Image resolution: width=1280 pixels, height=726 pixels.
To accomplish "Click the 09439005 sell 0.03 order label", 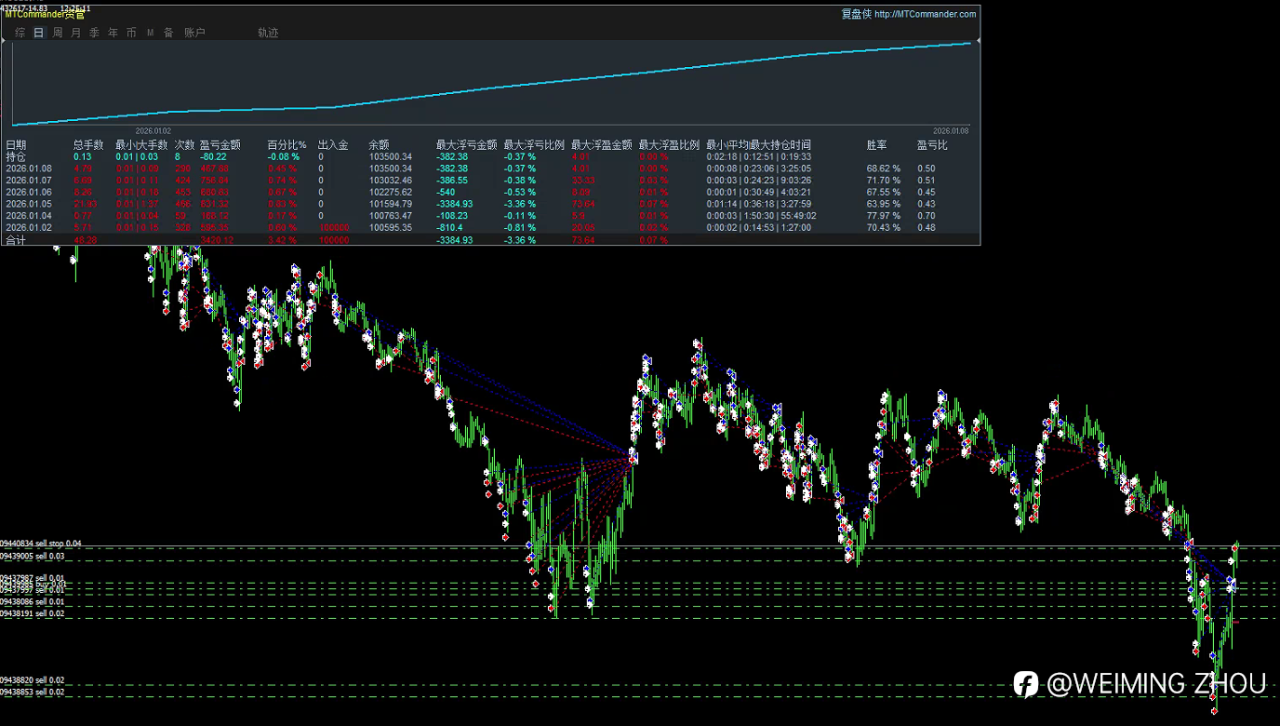I will (x=32, y=556).
